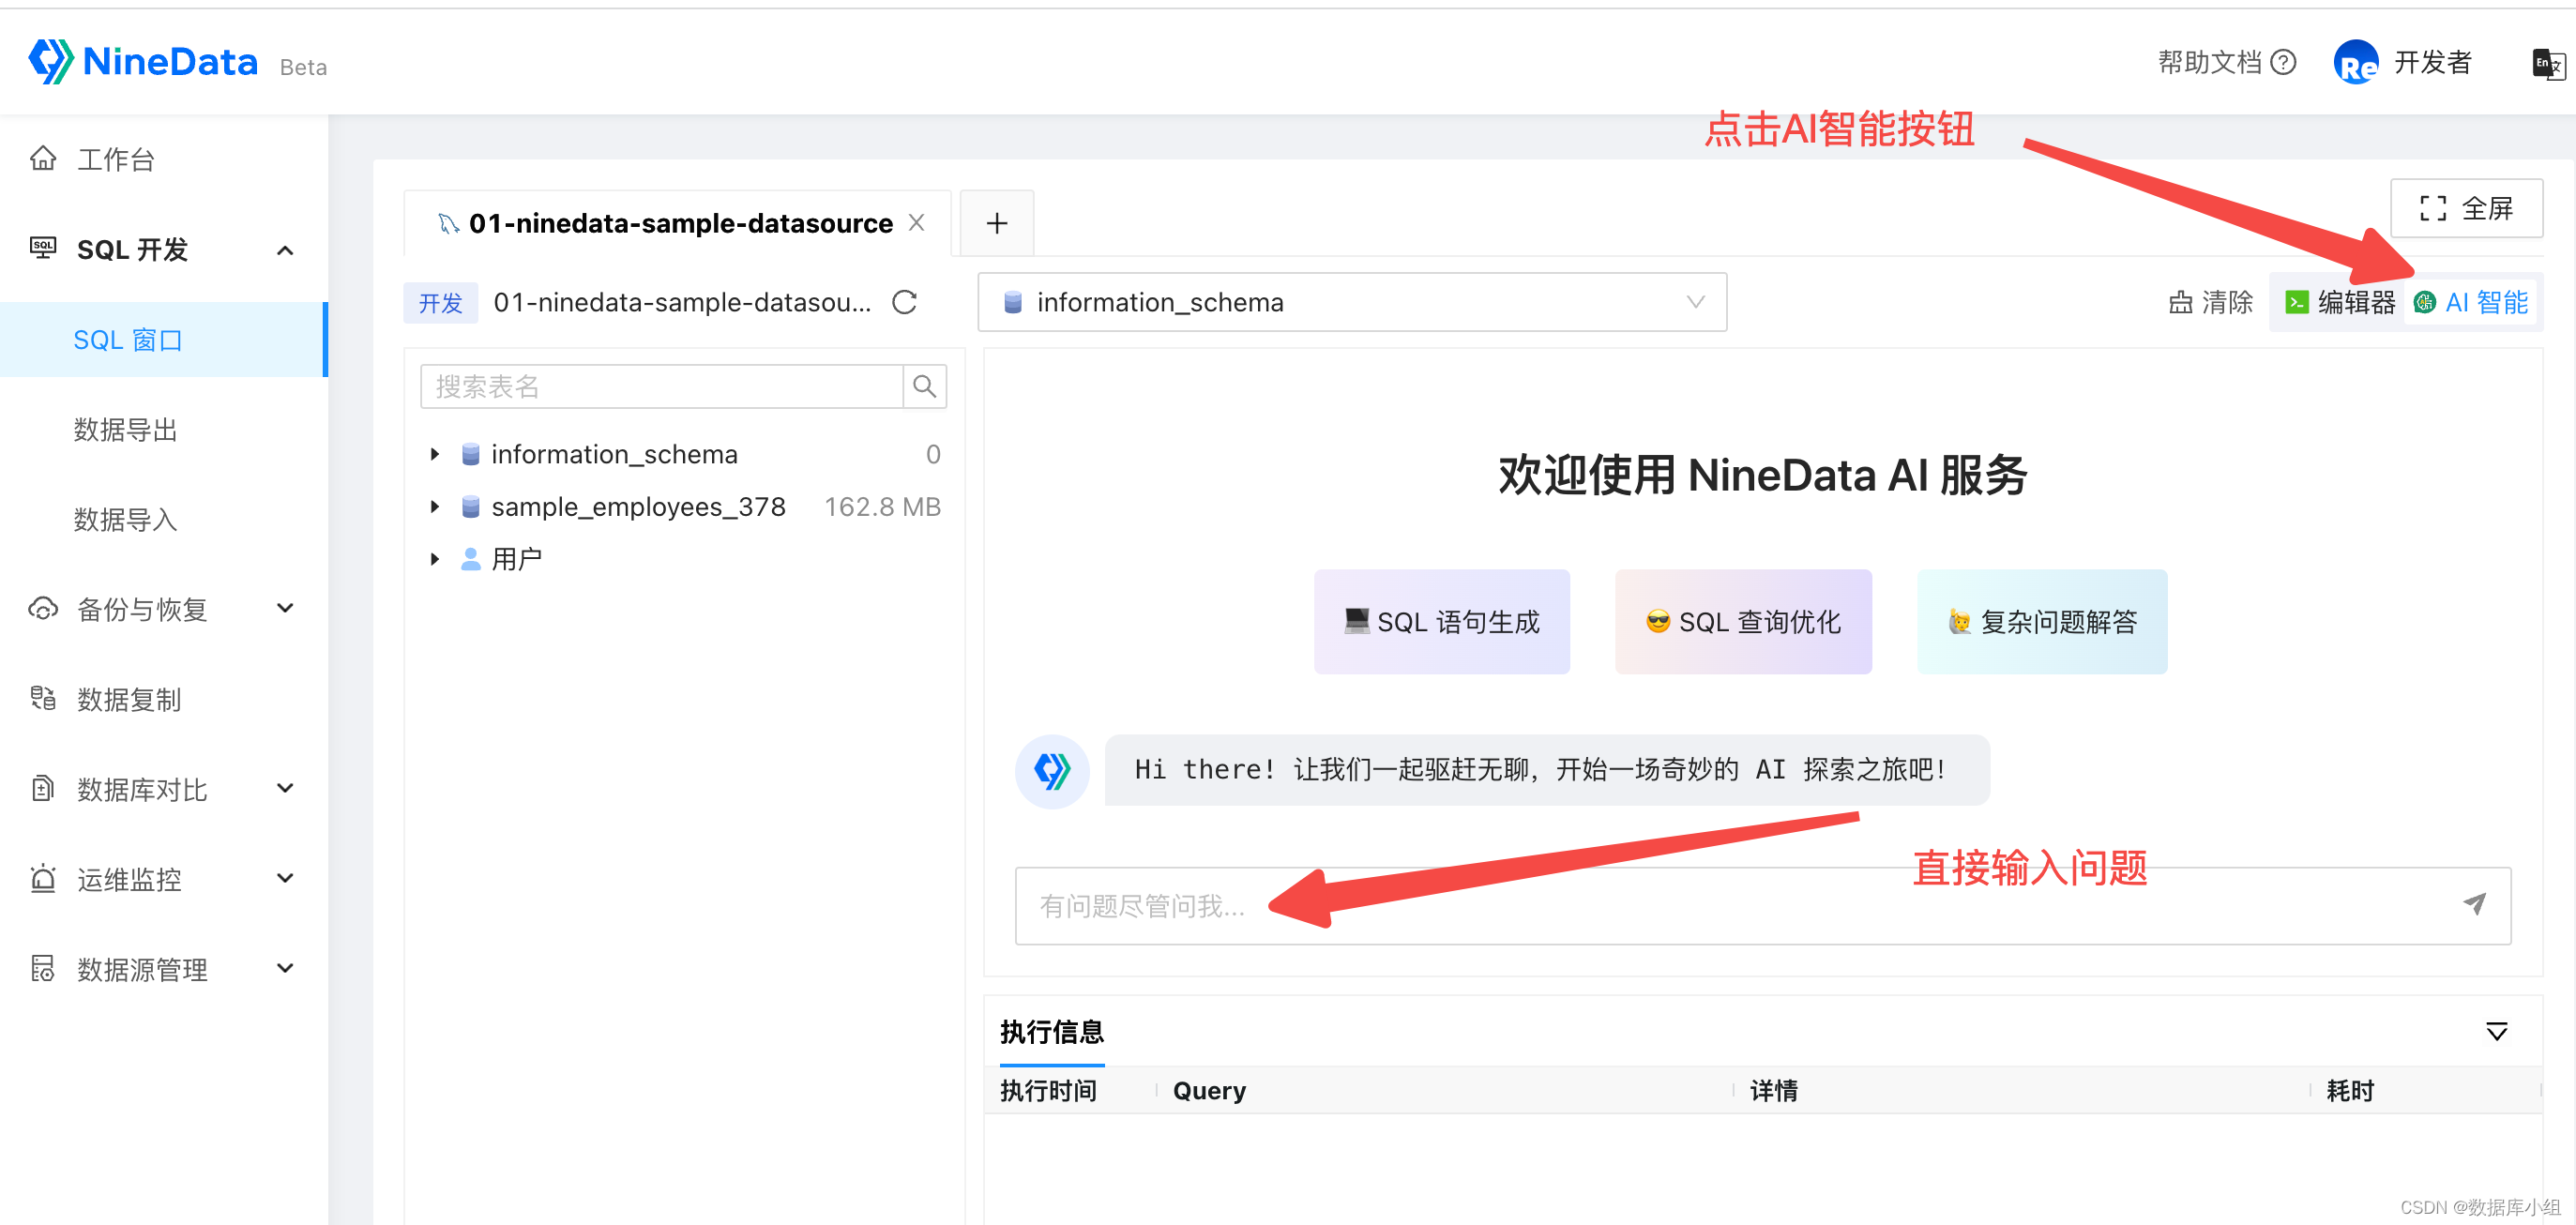The image size is (2576, 1225).
Task: Click the 复杂问题解答 card
Action: [x=2041, y=622]
